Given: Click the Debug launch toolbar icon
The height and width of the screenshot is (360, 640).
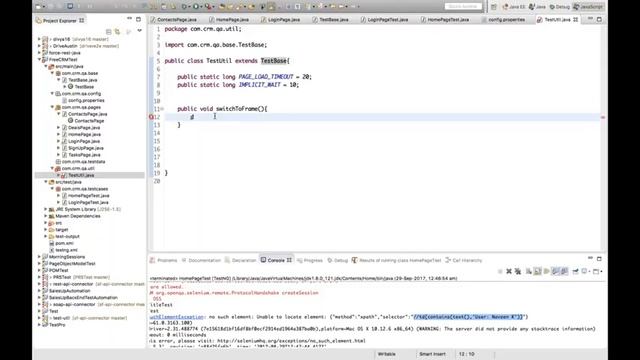Looking at the screenshot, I should (x=184, y=7).
